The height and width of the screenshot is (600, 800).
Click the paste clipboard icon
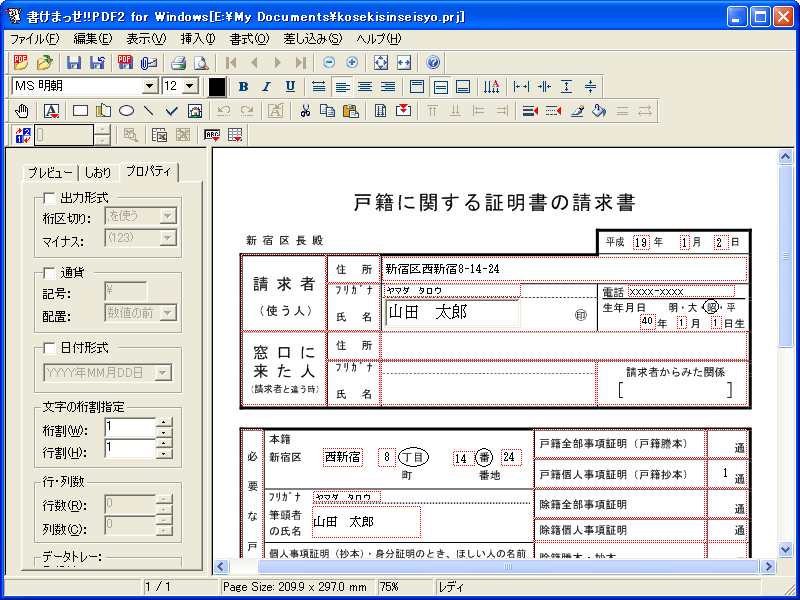click(351, 111)
